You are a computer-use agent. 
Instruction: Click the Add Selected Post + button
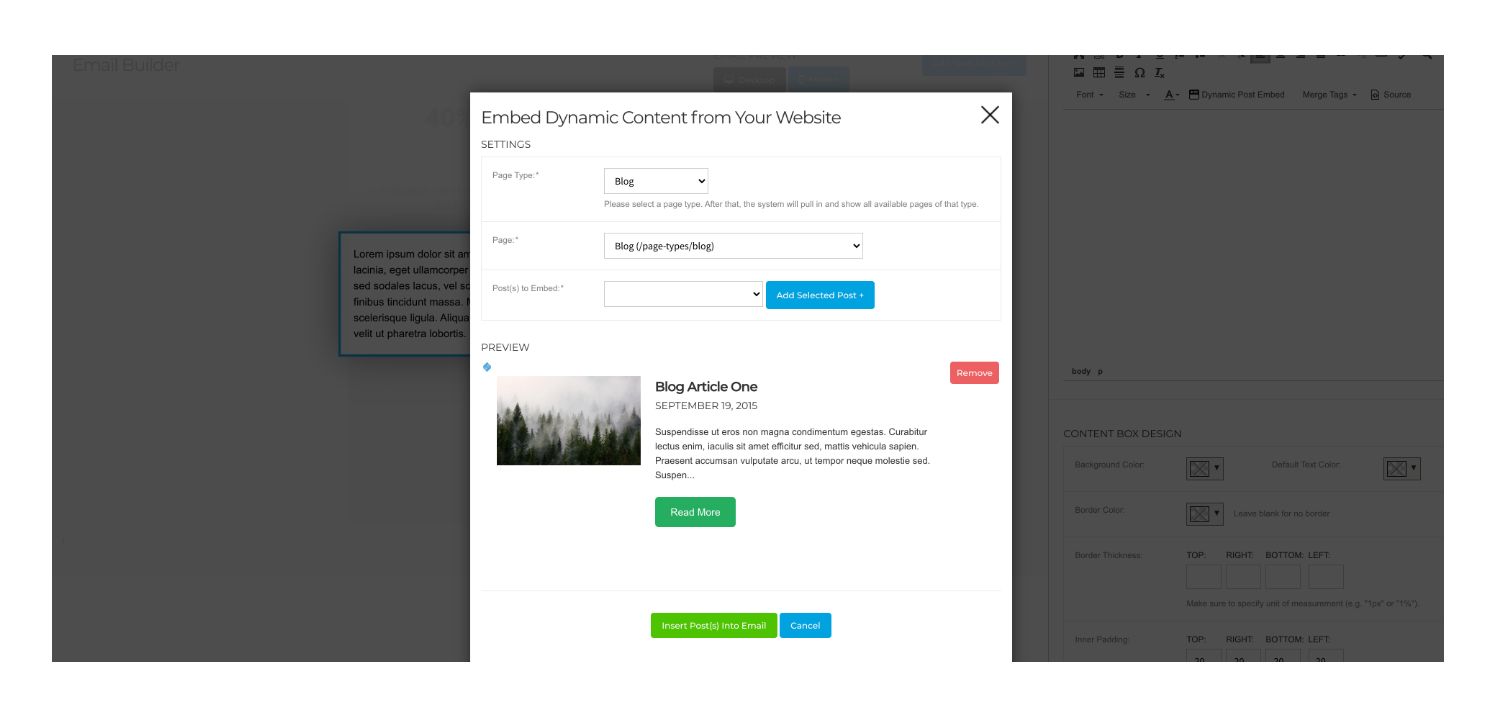[820, 294]
